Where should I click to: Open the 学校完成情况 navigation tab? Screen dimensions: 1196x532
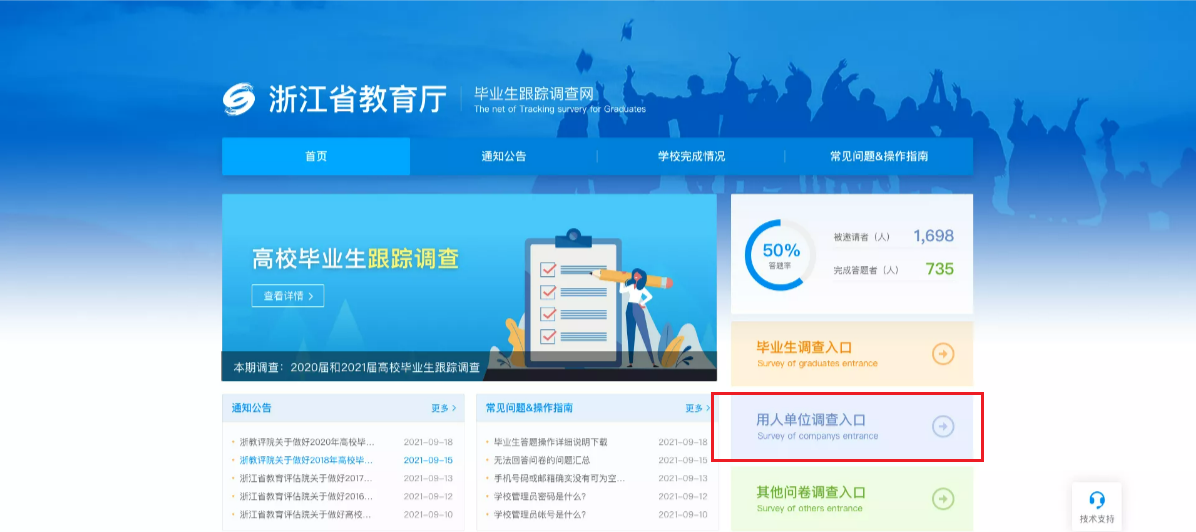coord(691,157)
